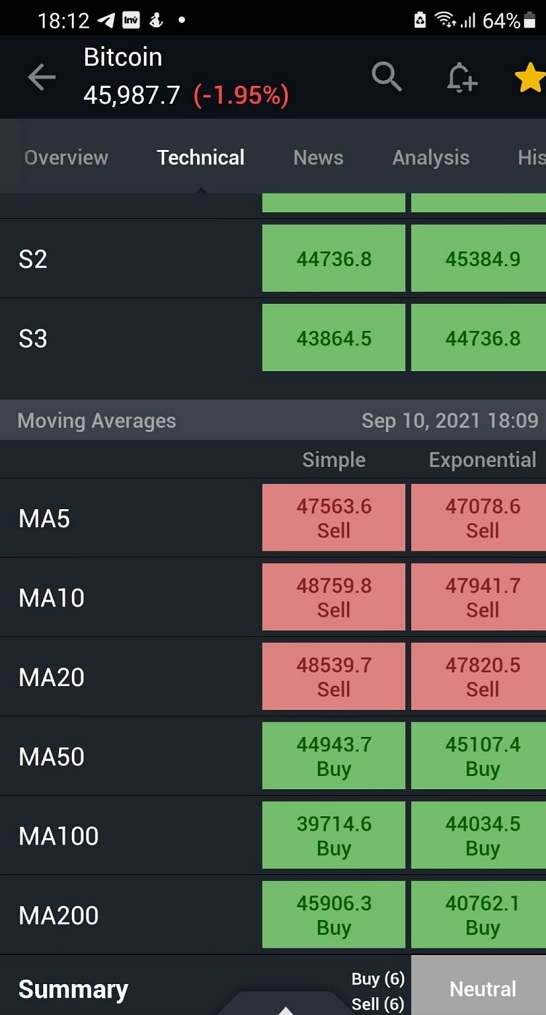Select the MA200 row label

pos(58,915)
